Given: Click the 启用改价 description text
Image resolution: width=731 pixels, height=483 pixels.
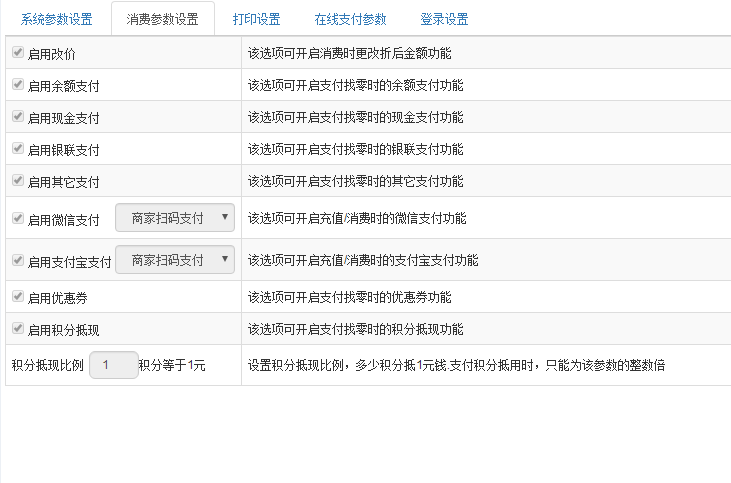Looking at the screenshot, I should click(356, 53).
